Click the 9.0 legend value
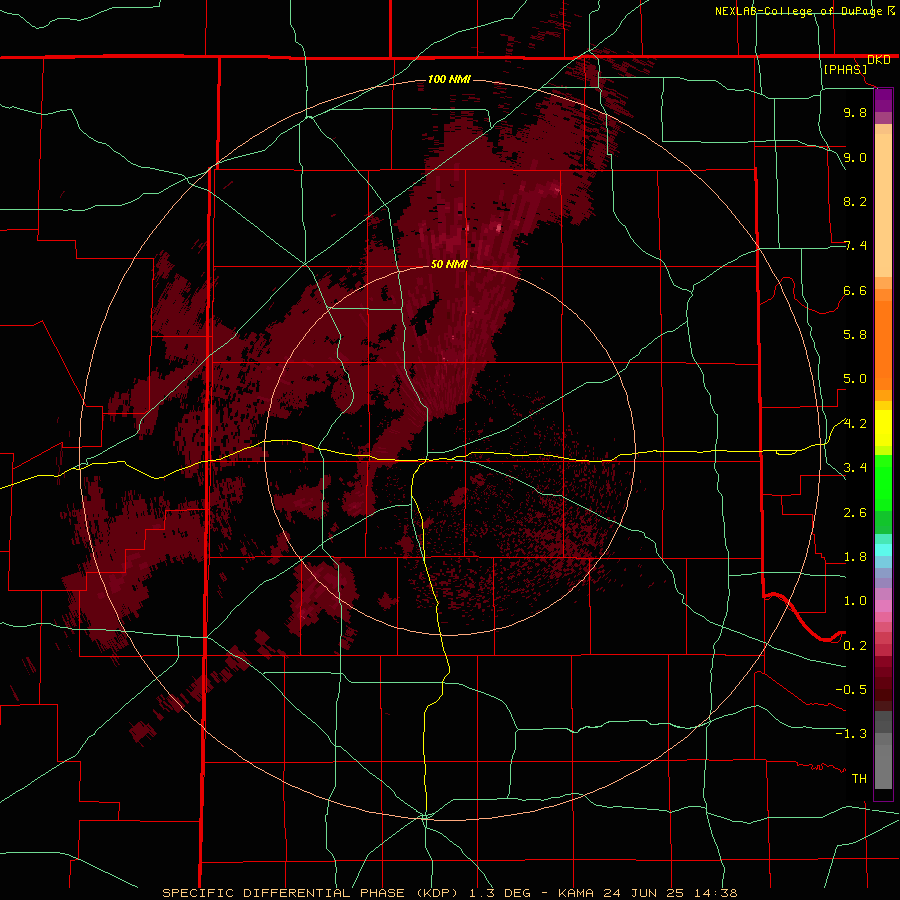This screenshot has width=900, height=900. click(855, 157)
